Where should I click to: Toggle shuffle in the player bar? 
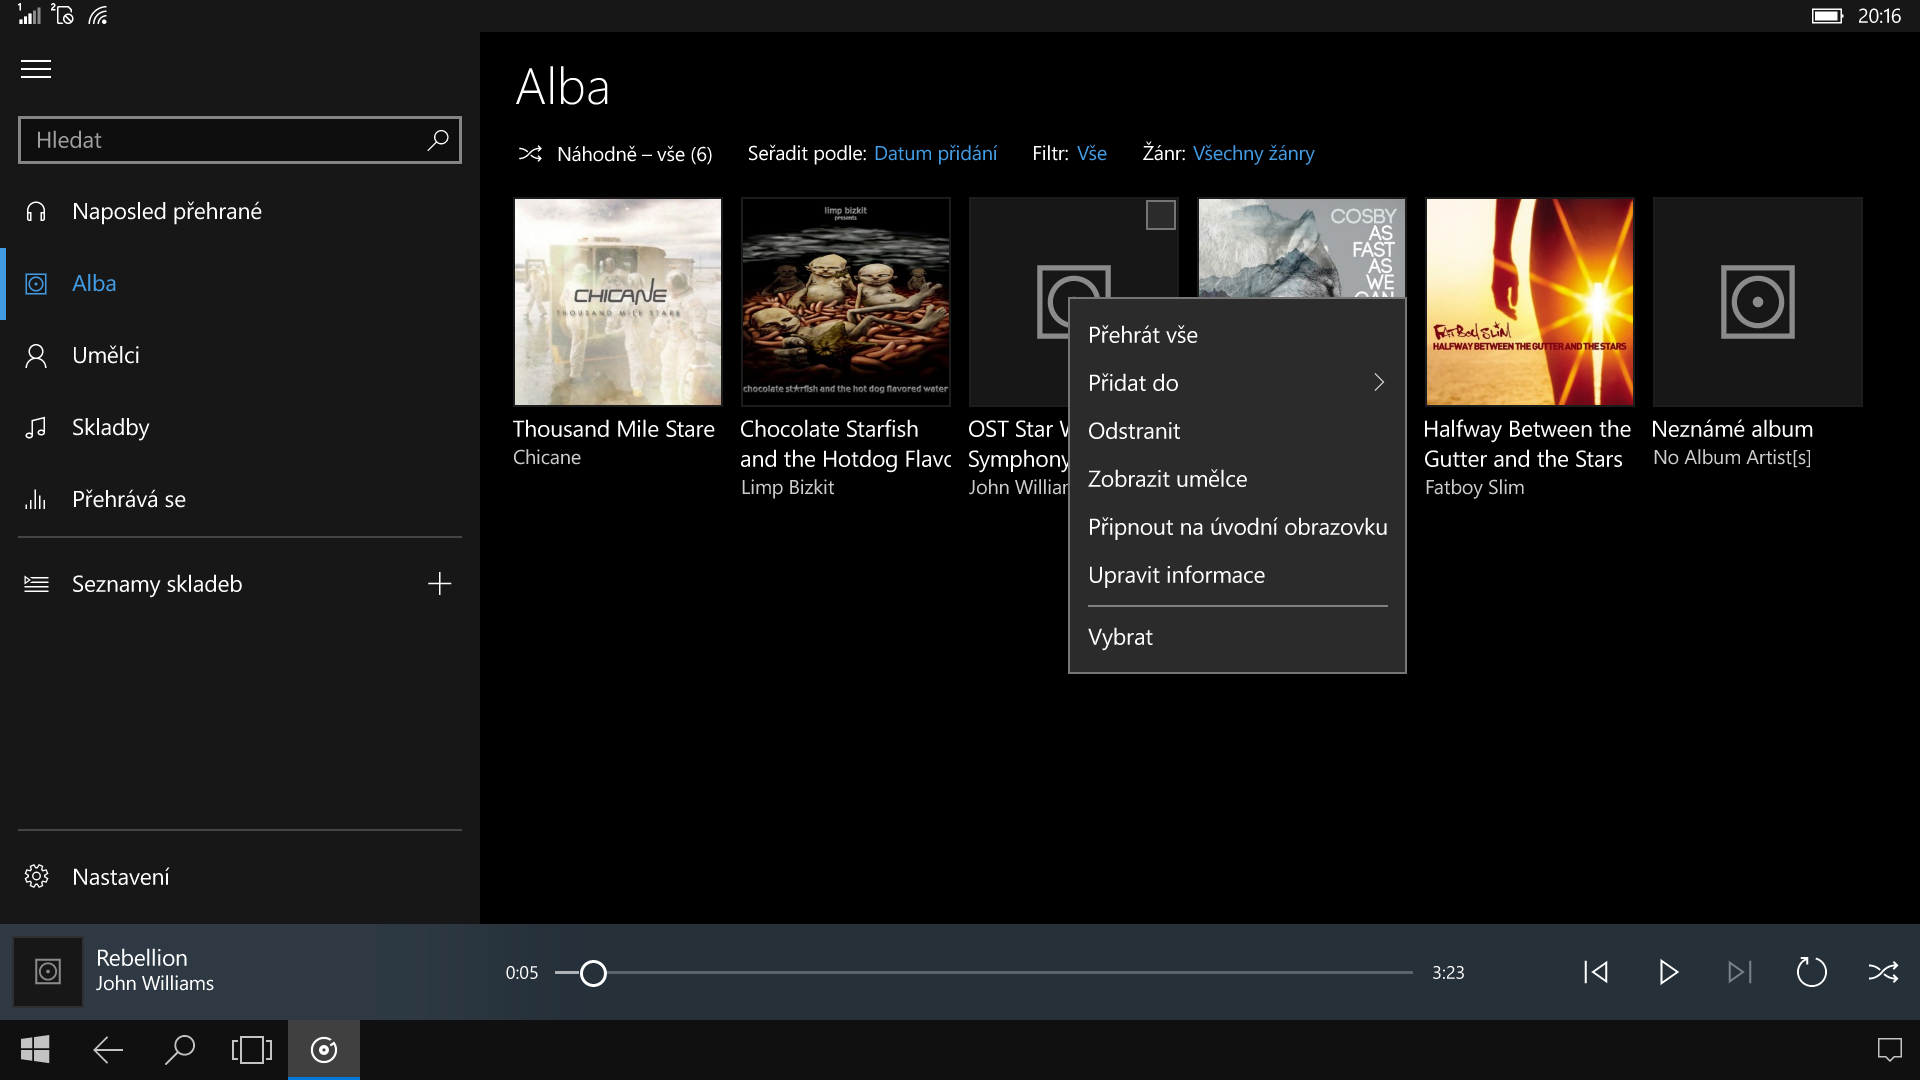pyautogui.click(x=1883, y=972)
